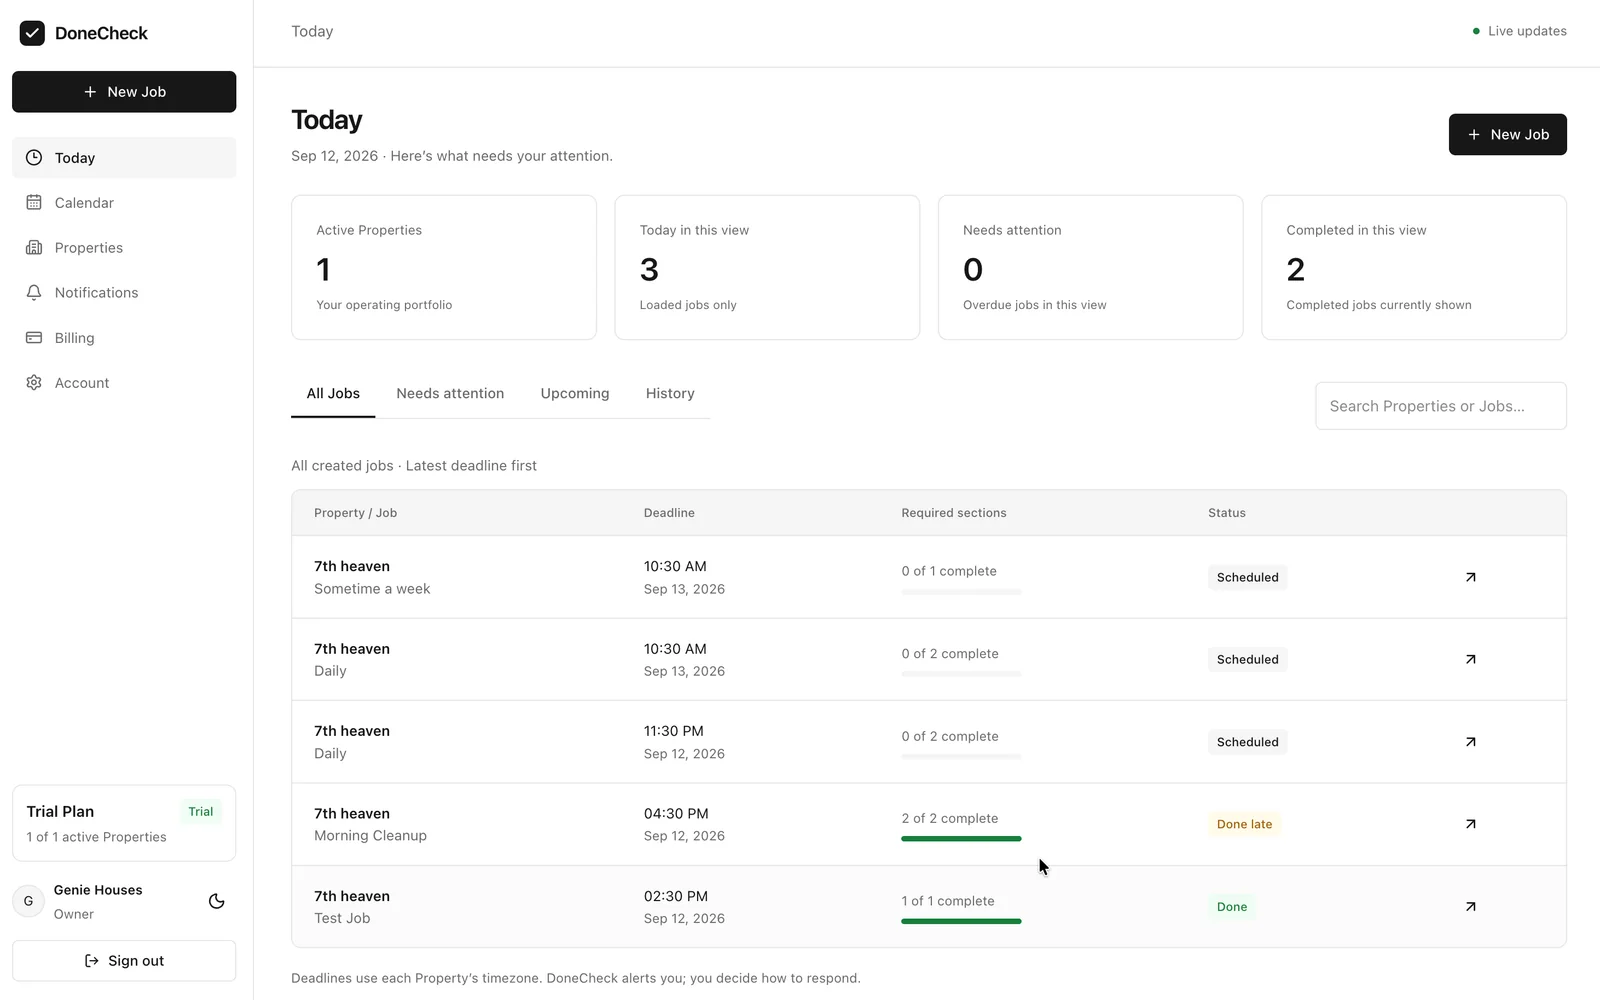This screenshot has height=1000, width=1600.
Task: Focus the Search Properties or Jobs field
Action: 1440,406
